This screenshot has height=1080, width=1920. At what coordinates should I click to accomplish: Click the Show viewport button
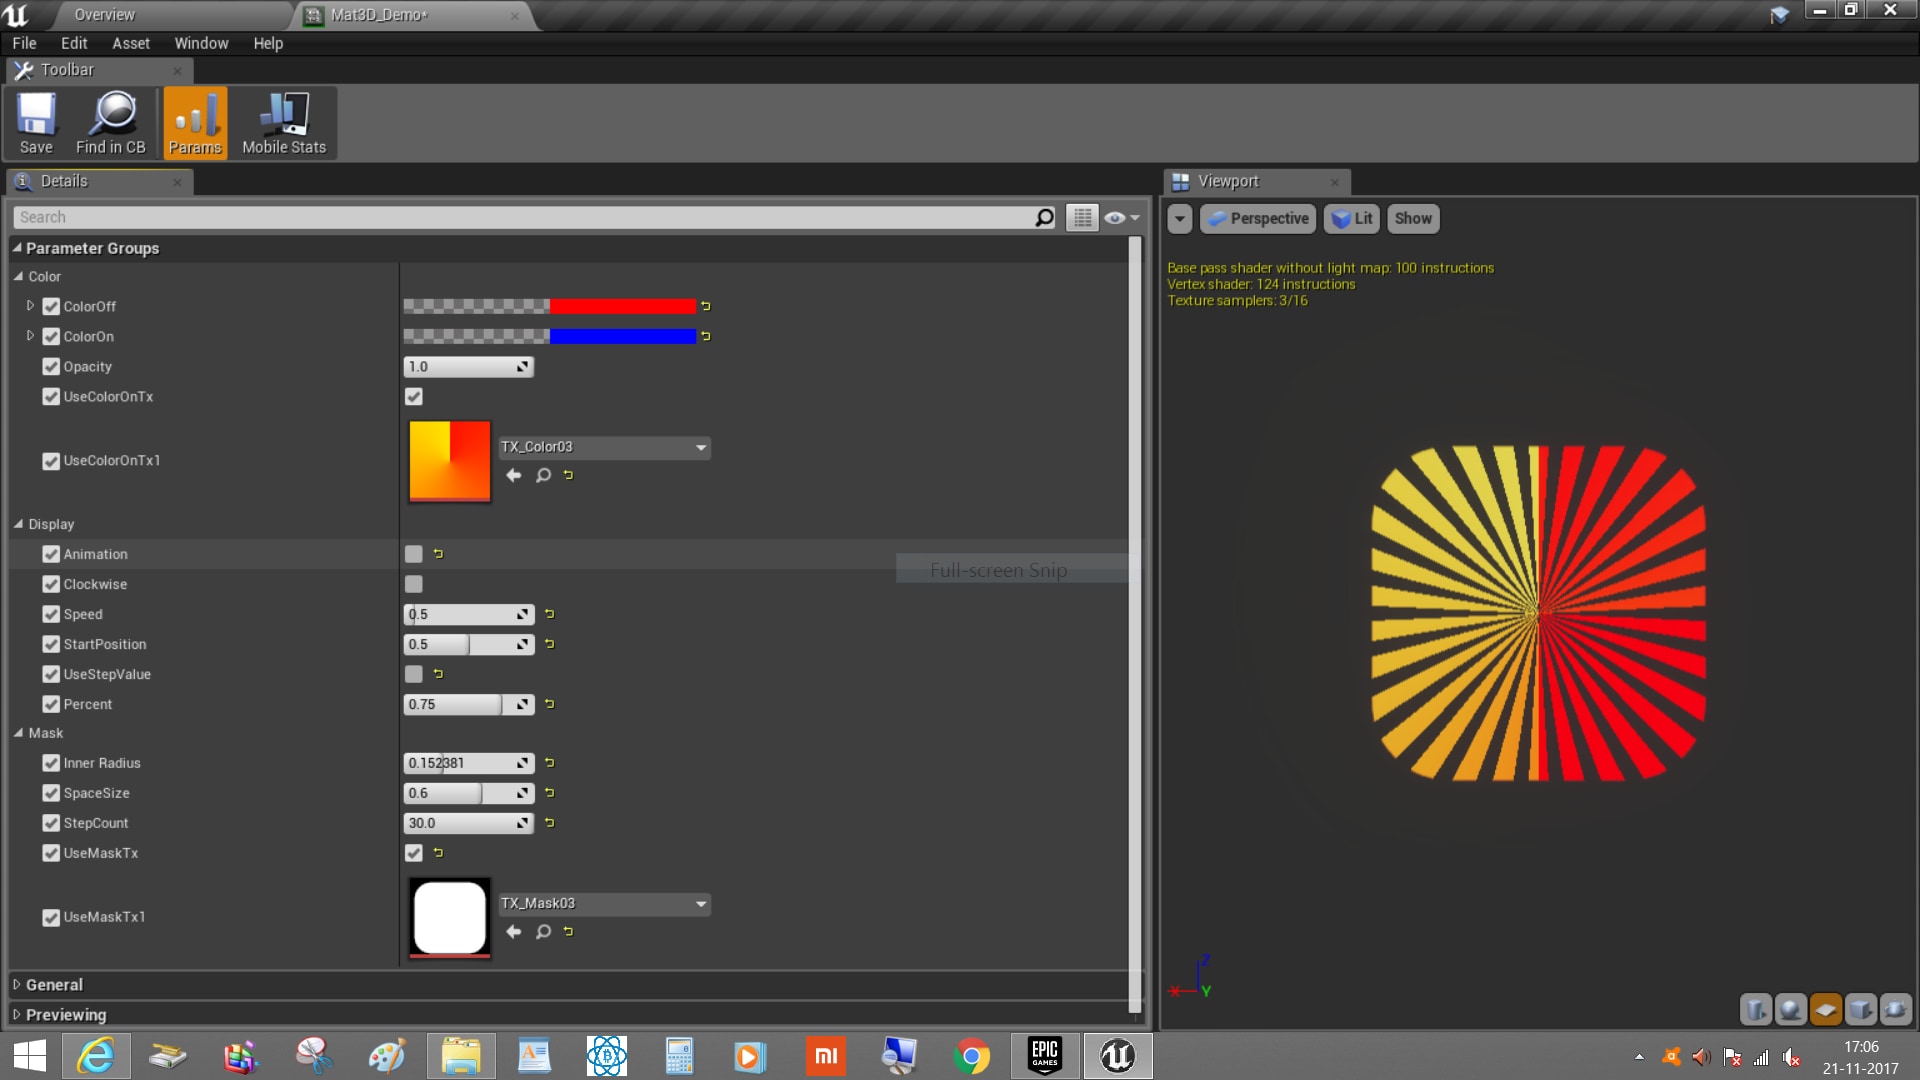coord(1412,218)
